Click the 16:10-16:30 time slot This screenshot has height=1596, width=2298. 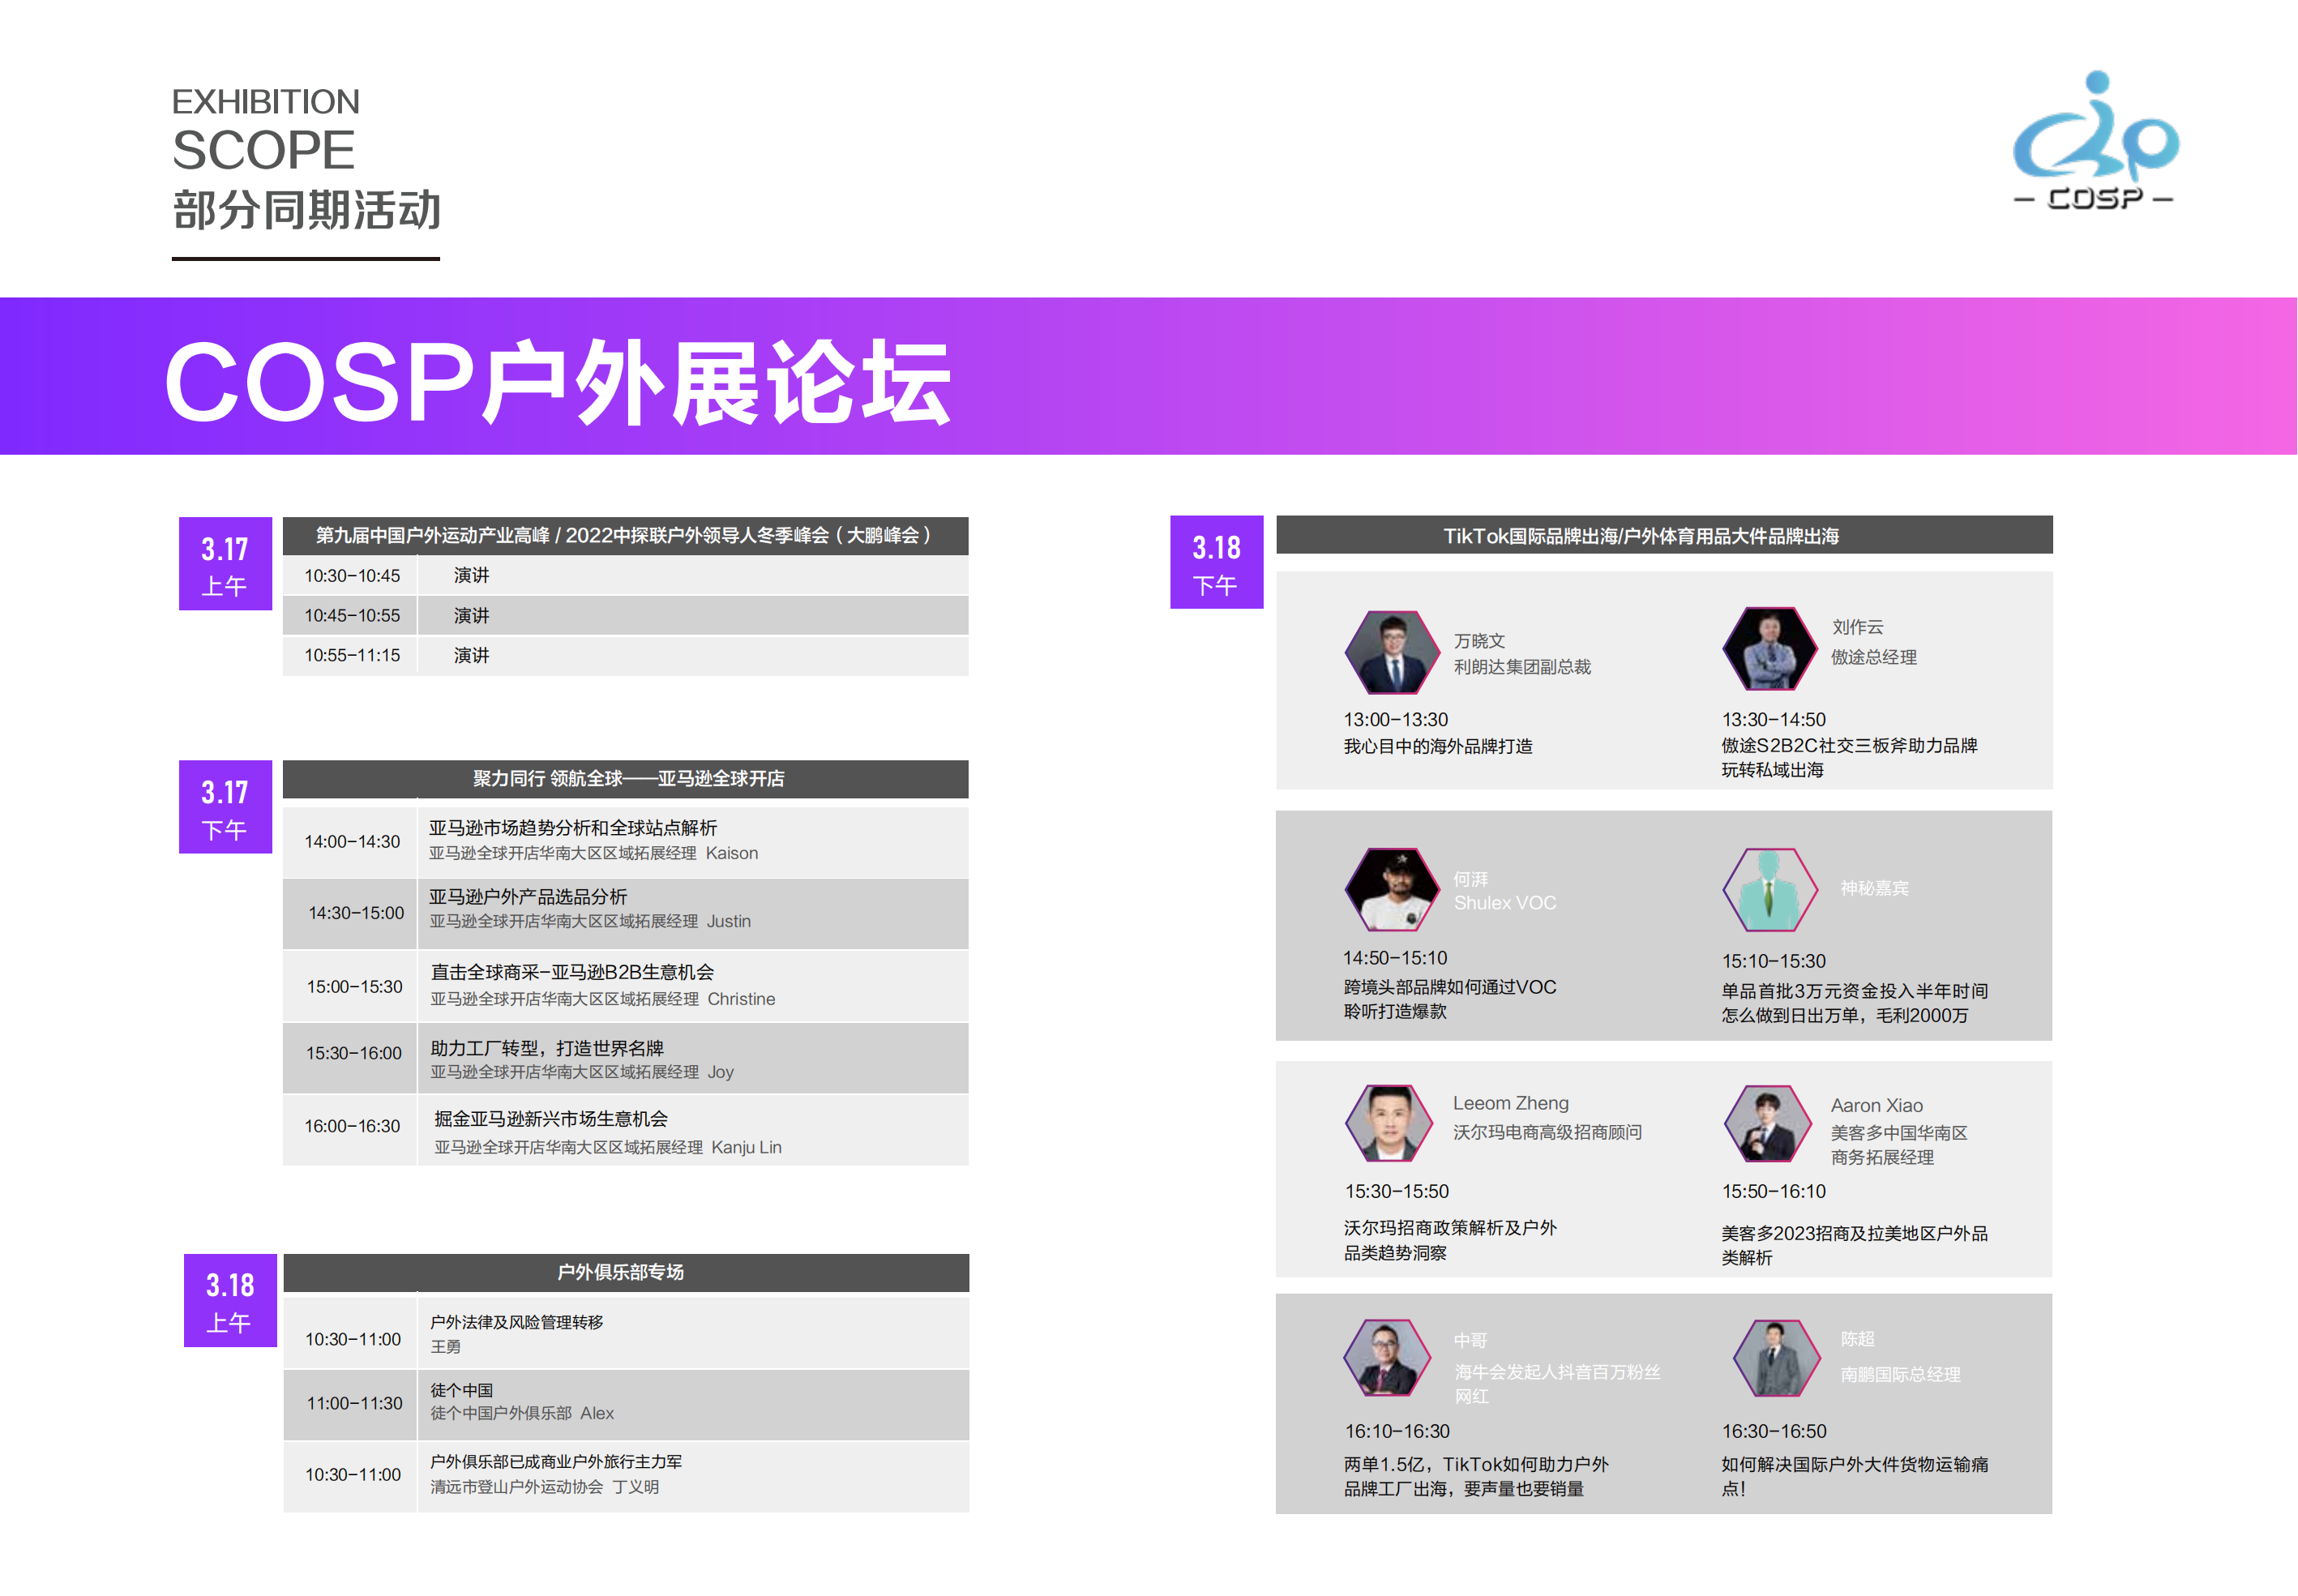1396,1432
